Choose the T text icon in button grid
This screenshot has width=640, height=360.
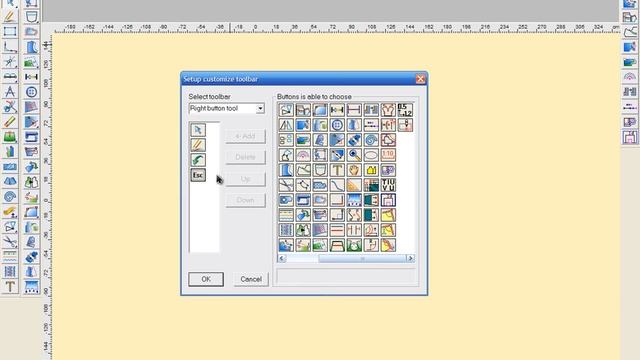[x=337, y=170]
